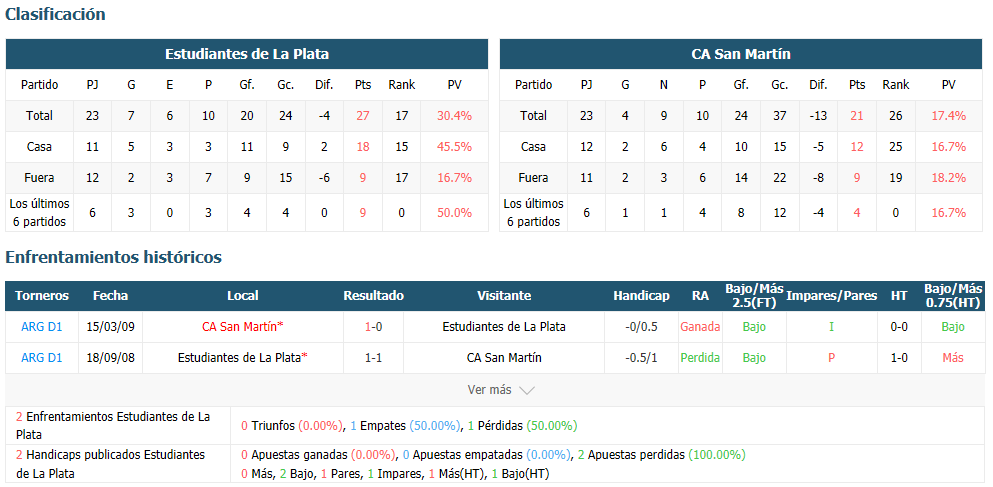Click the Ganada RA result
Screen dimensions: 993x487
[x=700, y=327]
